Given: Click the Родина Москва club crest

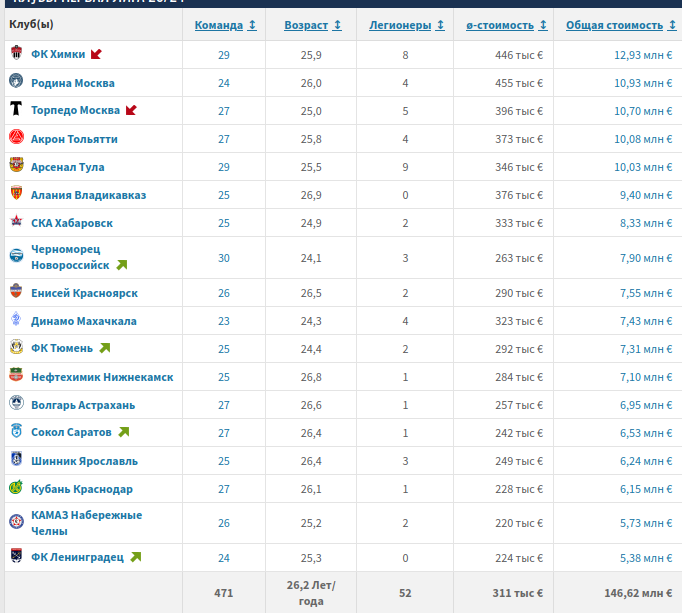Looking at the screenshot, I should [17, 80].
